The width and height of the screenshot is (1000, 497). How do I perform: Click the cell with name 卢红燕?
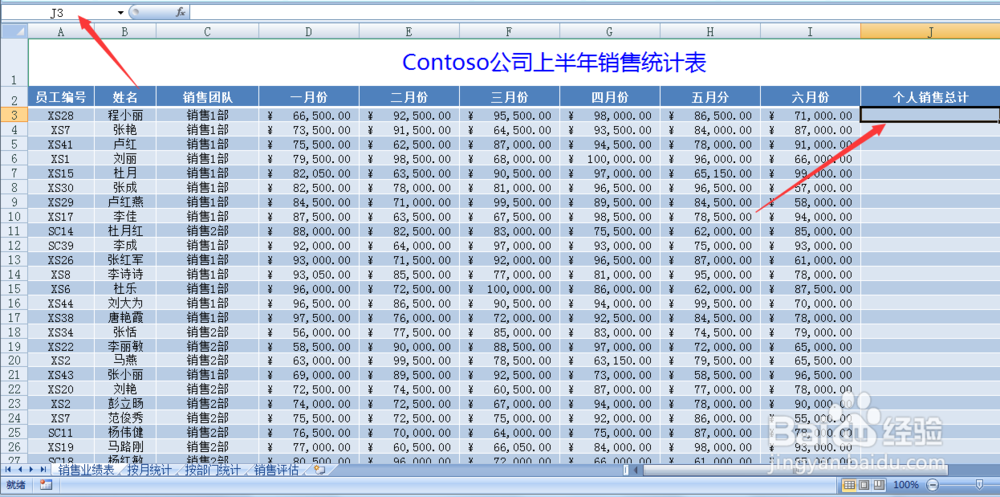[x=125, y=202]
